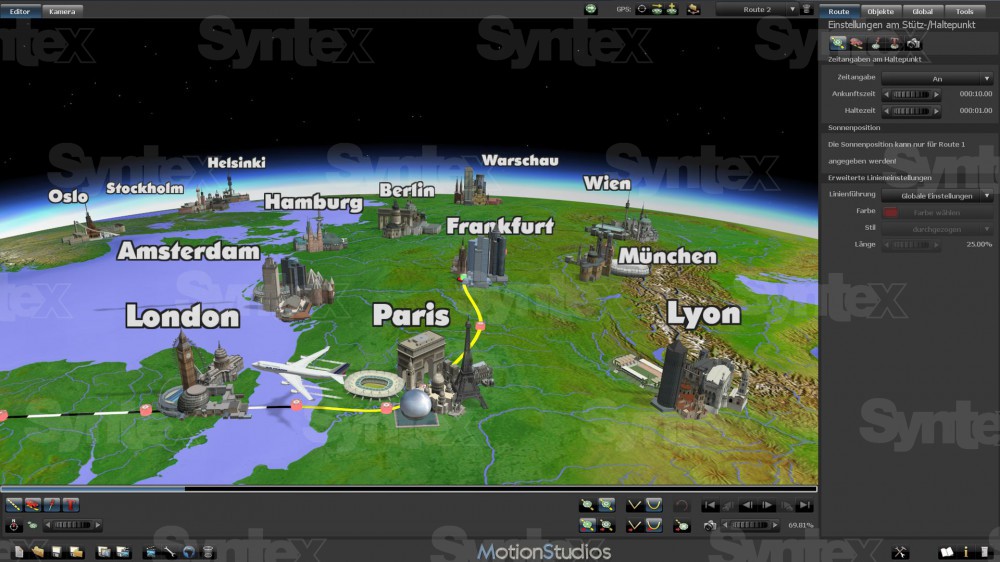This screenshot has height=562, width=1000.
Task: Select the red vehicle object tool
Action: point(33,505)
